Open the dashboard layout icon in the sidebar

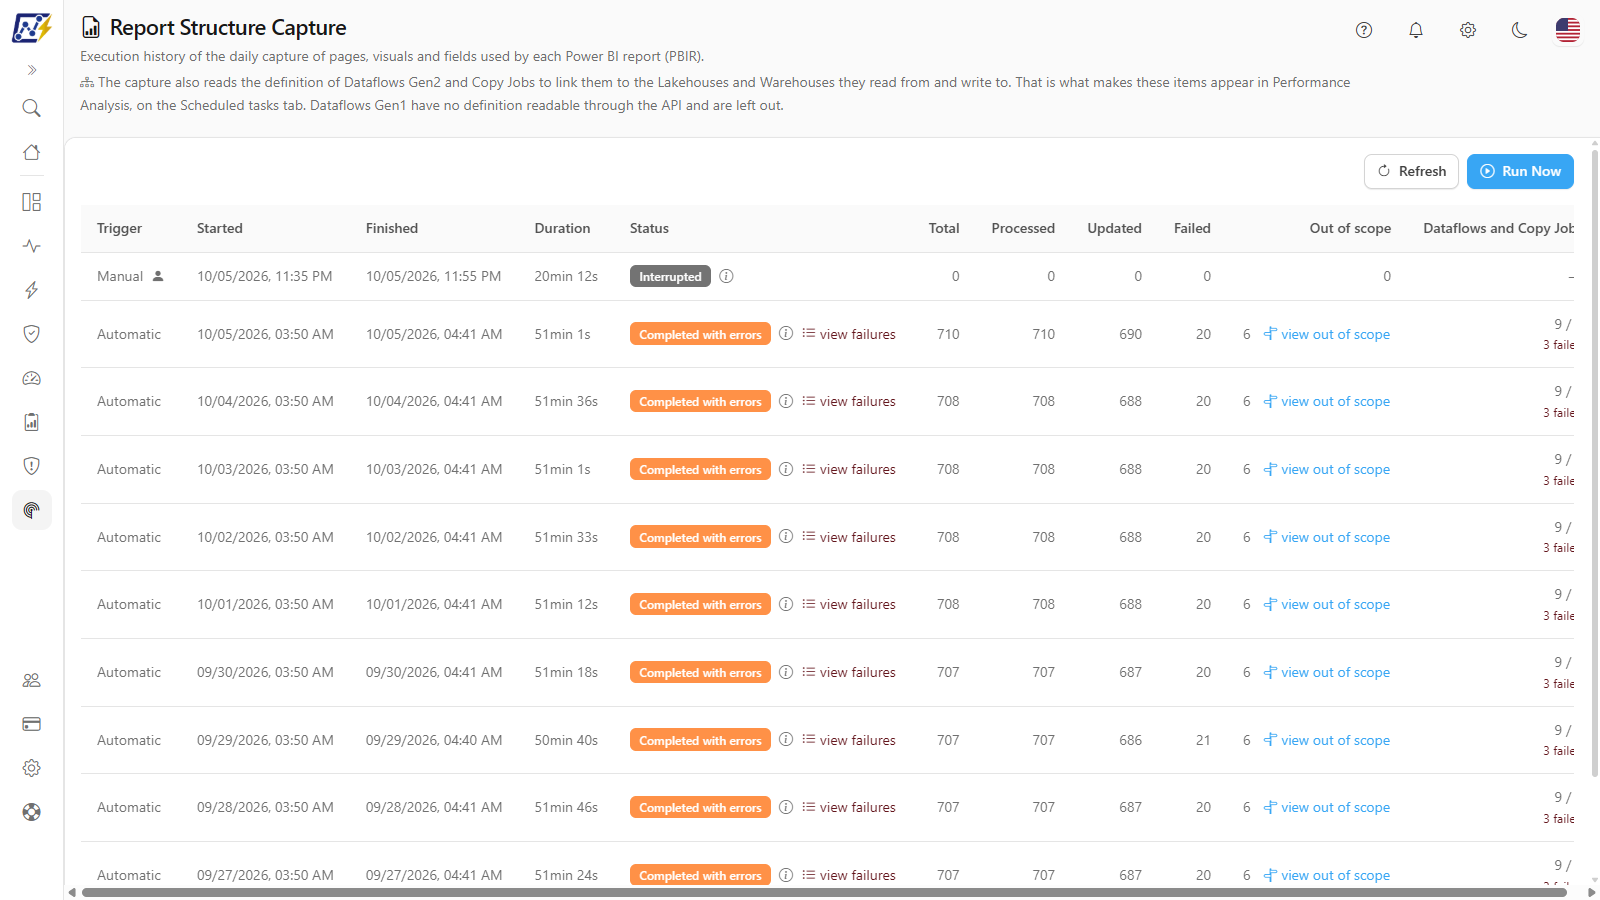[x=32, y=202]
